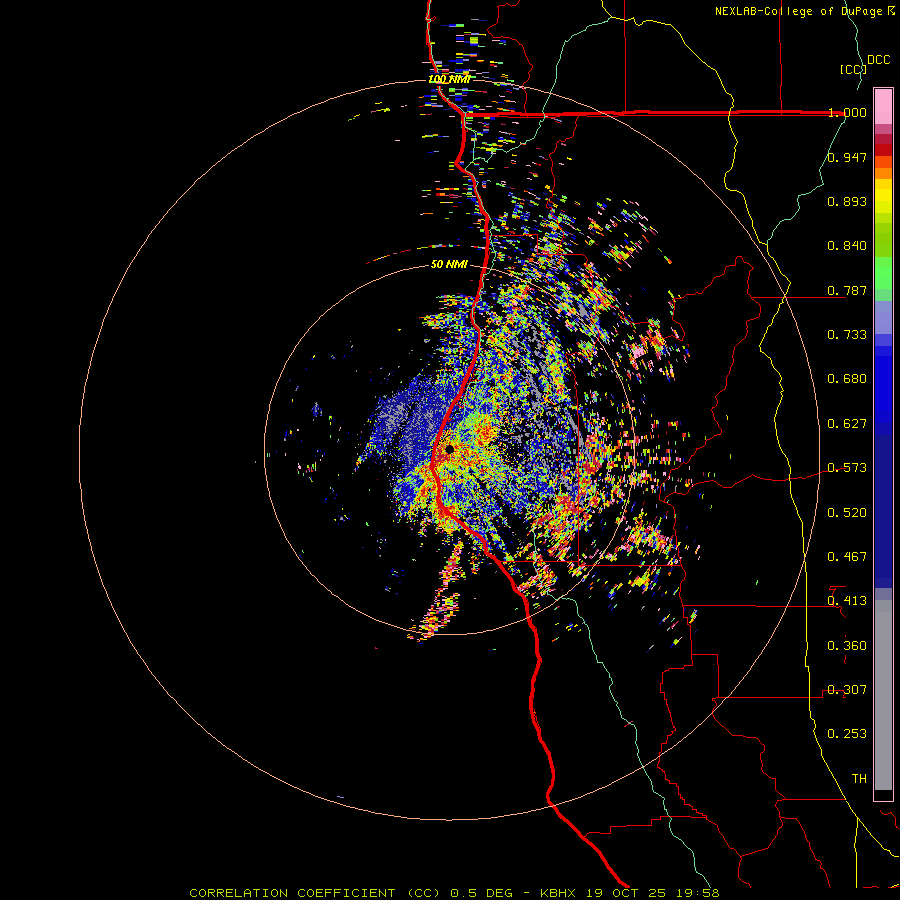Pick the pink color at the top of the color bar
Viewport: 900px width, 900px height.
pos(883,106)
